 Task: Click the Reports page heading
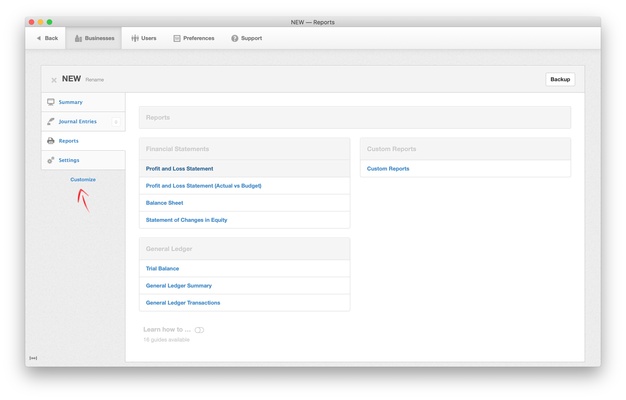158,118
